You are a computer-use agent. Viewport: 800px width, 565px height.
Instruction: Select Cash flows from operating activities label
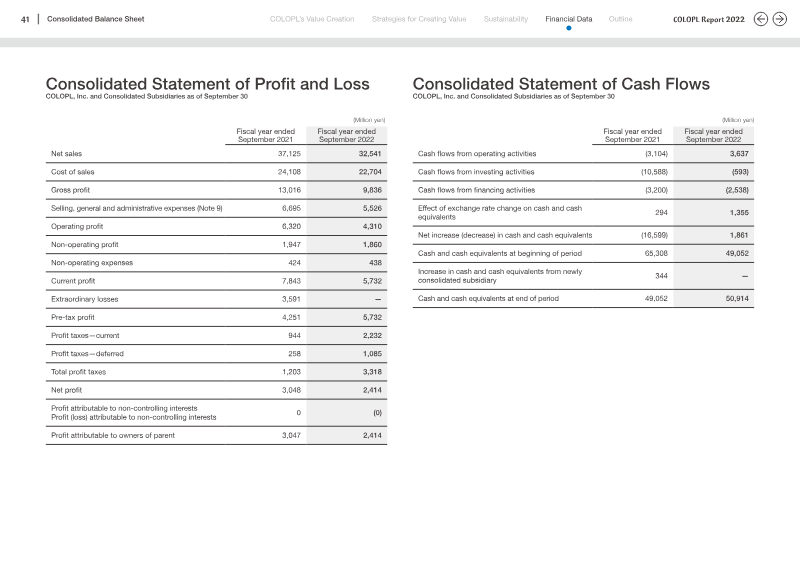pyautogui.click(x=477, y=154)
